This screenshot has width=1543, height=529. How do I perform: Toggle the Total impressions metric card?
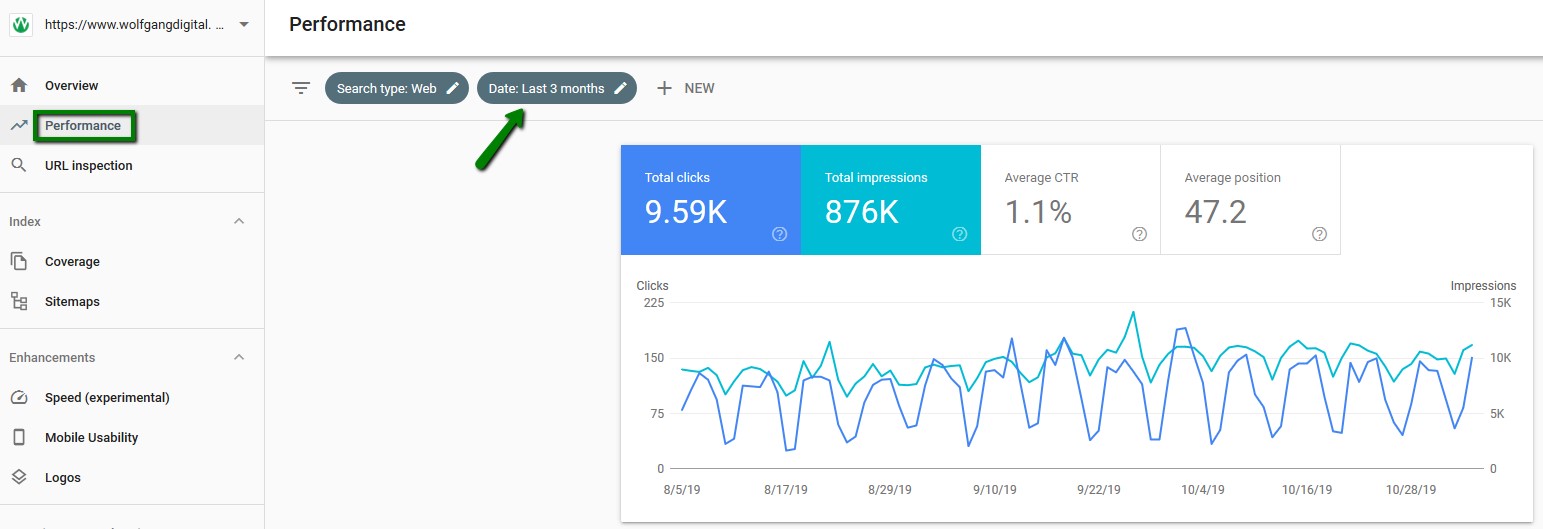(890, 200)
